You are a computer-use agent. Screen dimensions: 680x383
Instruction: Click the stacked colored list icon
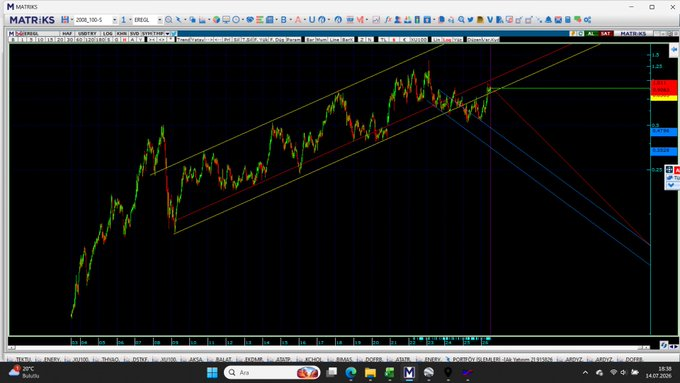click(x=259, y=20)
